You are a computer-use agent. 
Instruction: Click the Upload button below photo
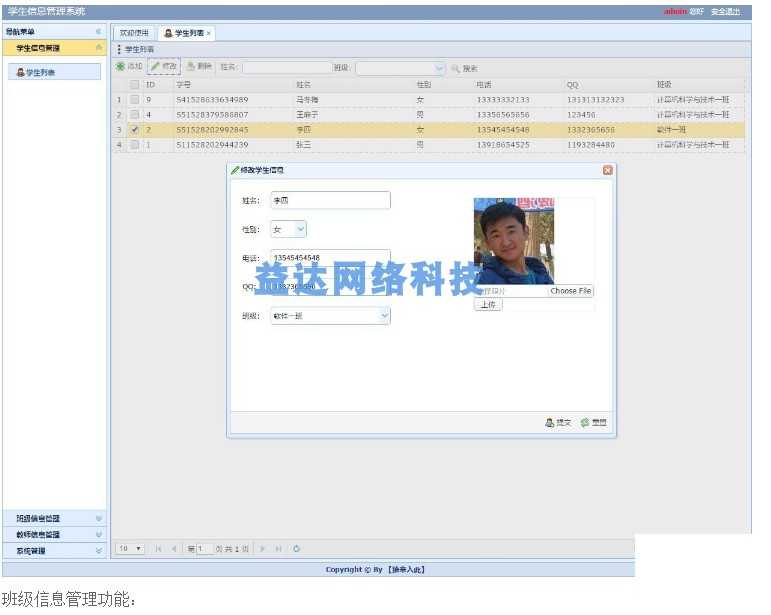click(488, 305)
